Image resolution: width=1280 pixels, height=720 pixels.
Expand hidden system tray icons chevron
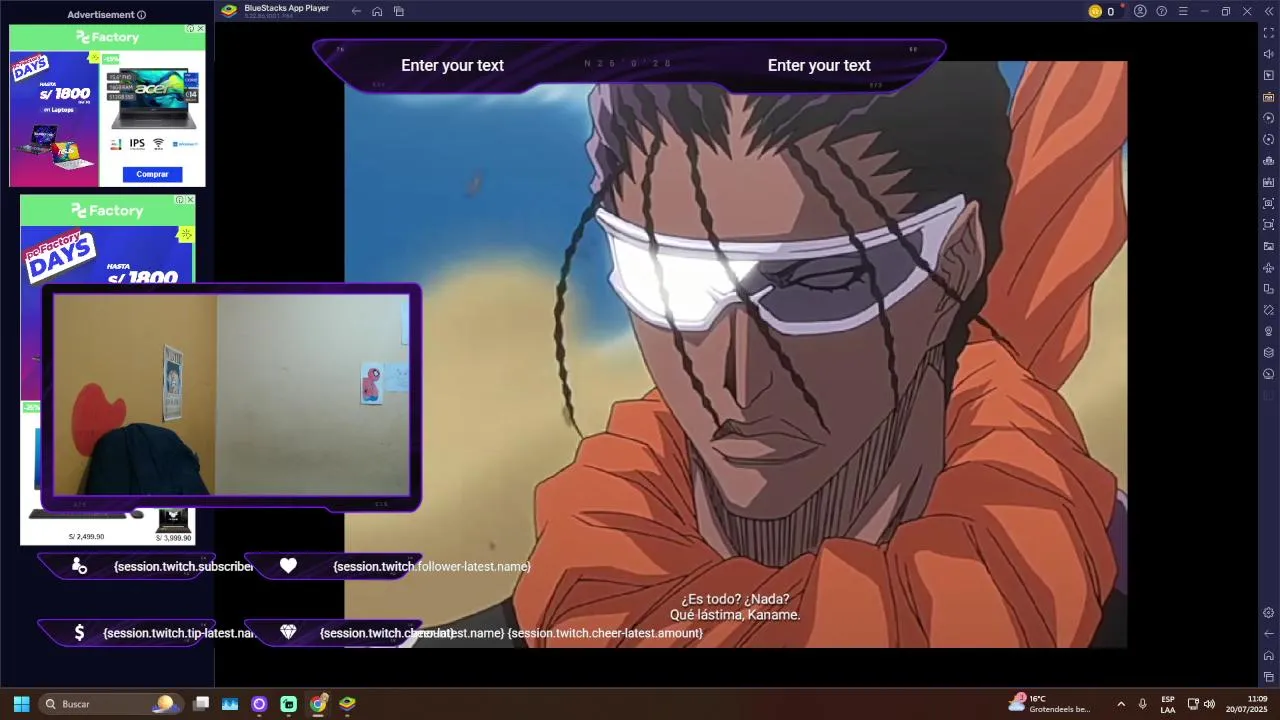[1121, 704]
